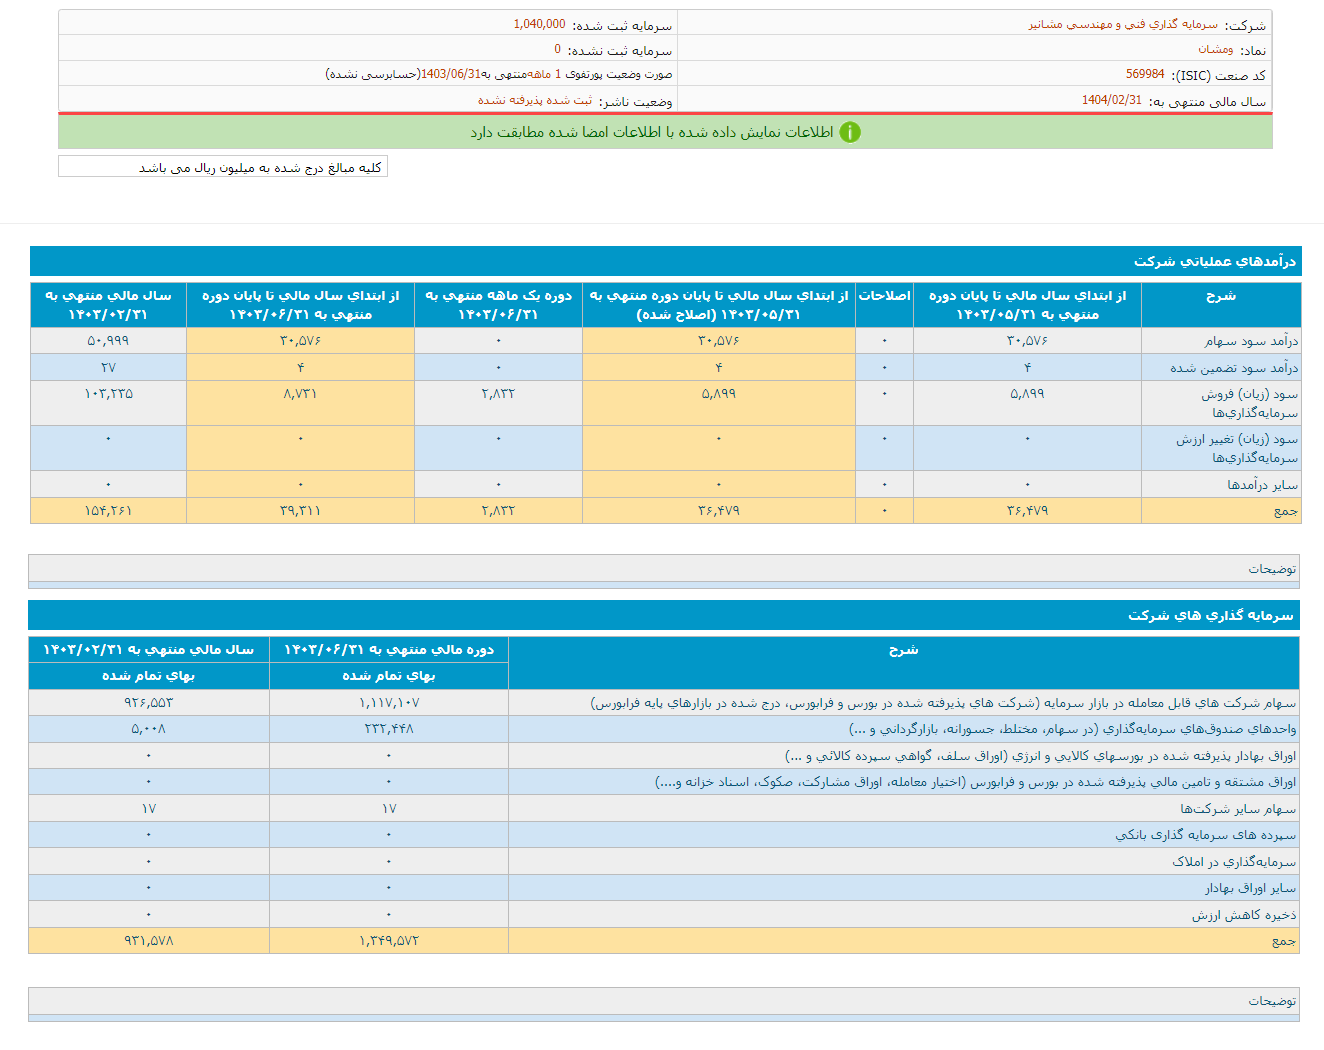Click the symbol value ومشان
This screenshot has height=1050, width=1324.
click(x=1215, y=49)
